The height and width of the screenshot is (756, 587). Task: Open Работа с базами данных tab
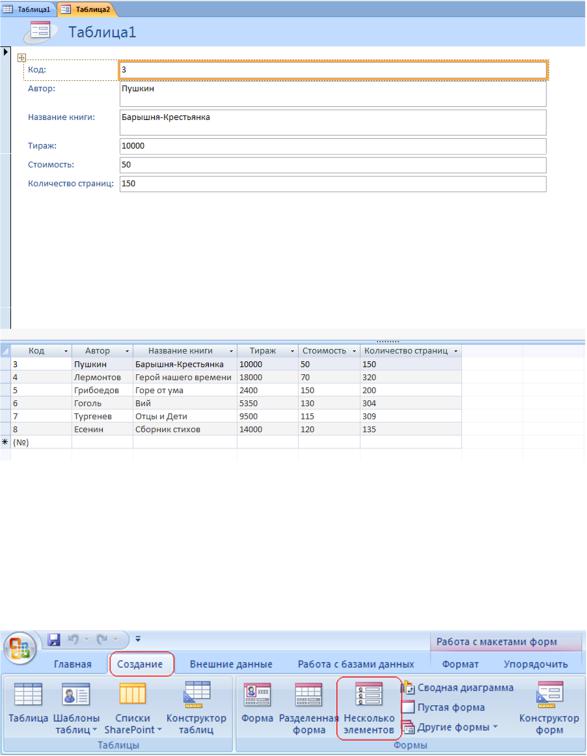356,664
